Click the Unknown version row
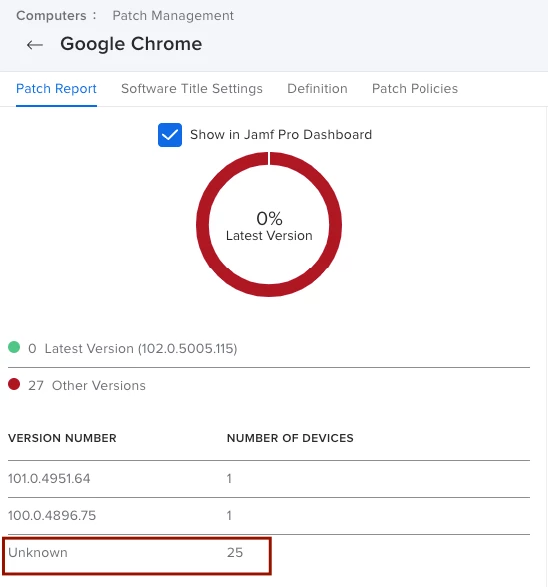Screen dimensions: 548x587 269,553
